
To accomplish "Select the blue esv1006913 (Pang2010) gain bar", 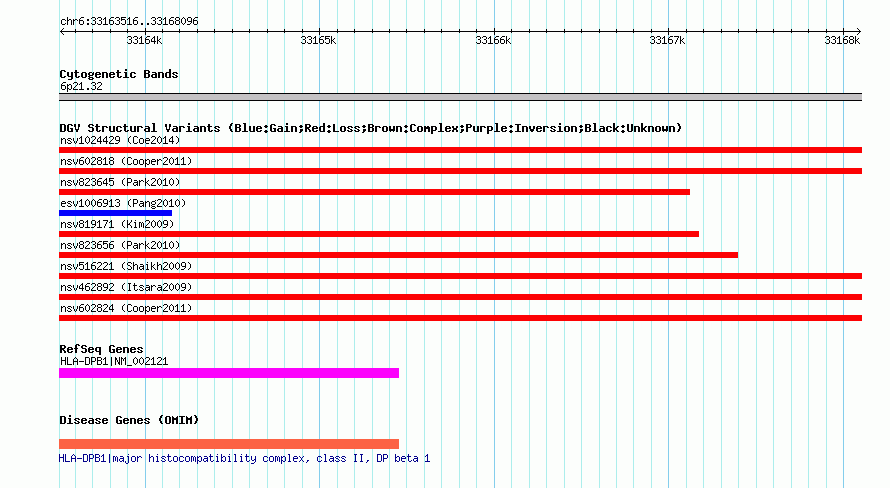I will [115, 213].
